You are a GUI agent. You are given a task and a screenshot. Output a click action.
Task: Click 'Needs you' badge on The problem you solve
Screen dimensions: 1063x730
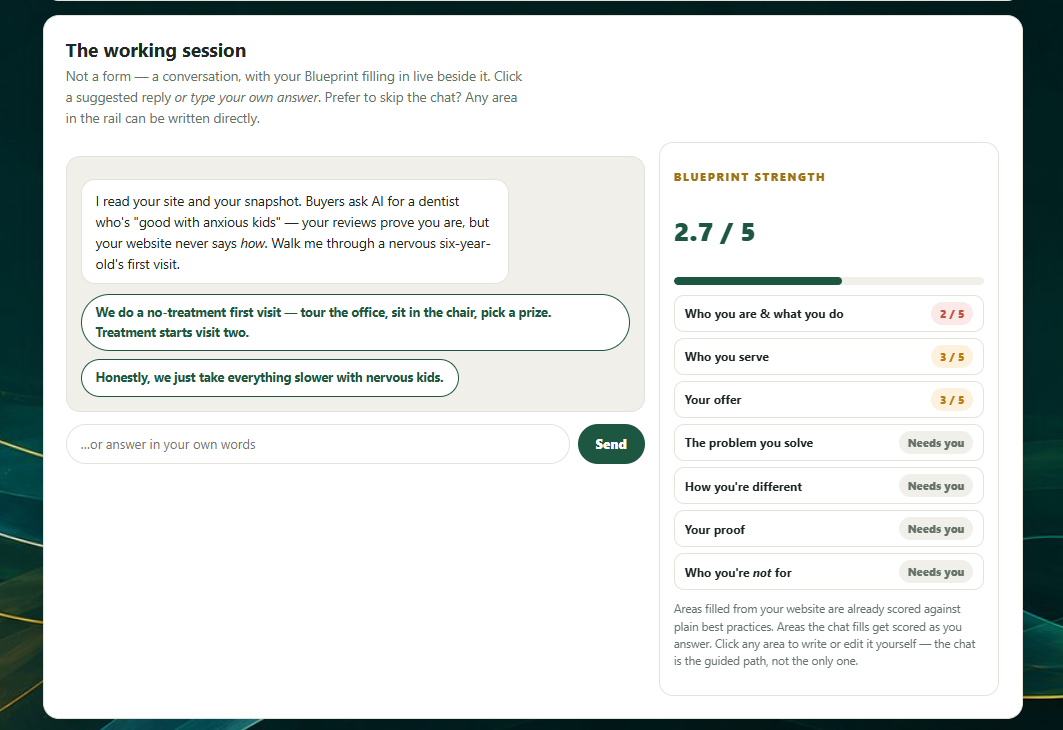[936, 443]
